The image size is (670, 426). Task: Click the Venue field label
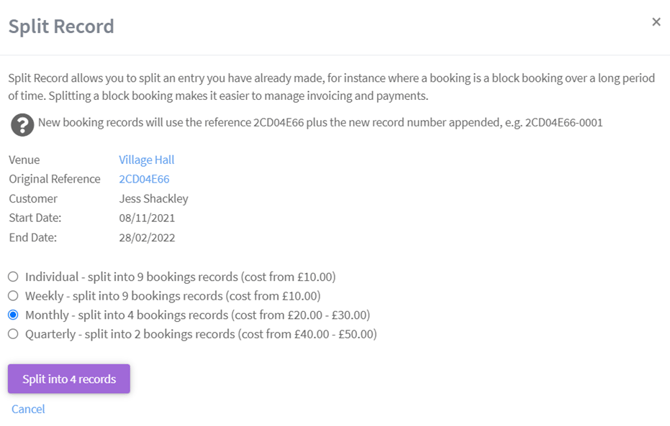point(26,160)
